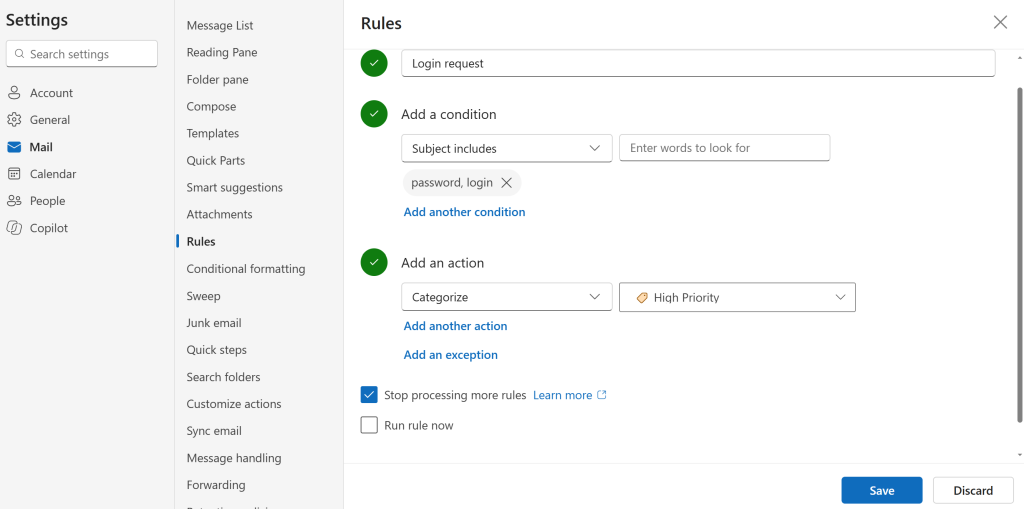Image resolution: width=1024 pixels, height=509 pixels.
Task: Open Sweep settings page
Action: pos(204,296)
